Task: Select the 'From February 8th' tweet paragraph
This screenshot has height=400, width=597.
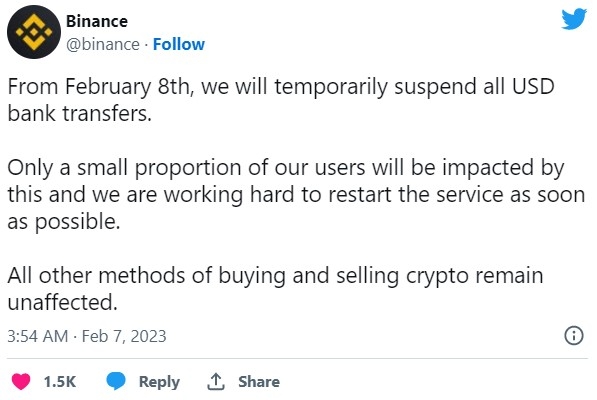Action: pos(281,100)
